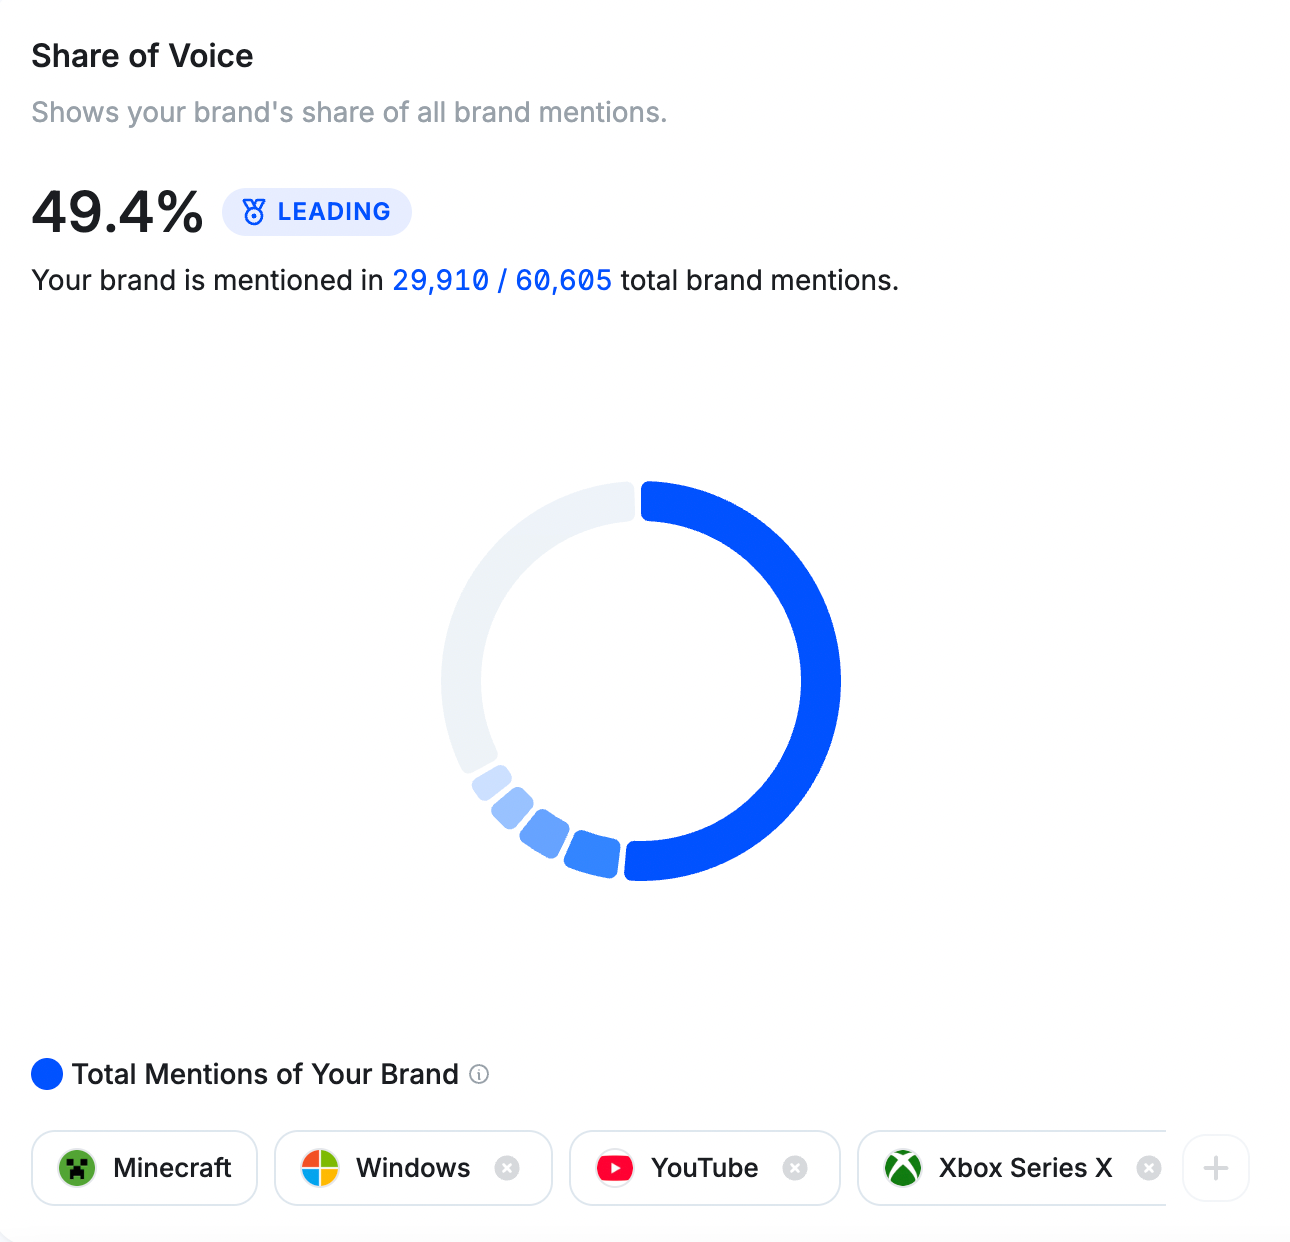The width and height of the screenshot is (1290, 1242).
Task: Click the Total Mentions of Your Brand label
Action: (x=264, y=1074)
